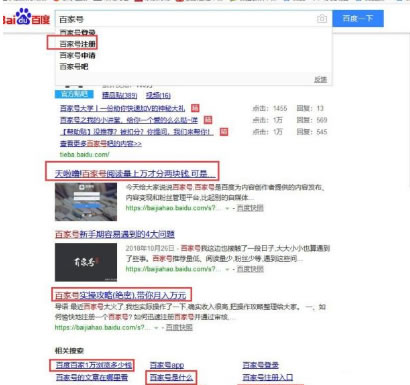The height and width of the screenshot is (385, 410).
Task: Click 回复: 569 count text
Action: tap(312, 120)
